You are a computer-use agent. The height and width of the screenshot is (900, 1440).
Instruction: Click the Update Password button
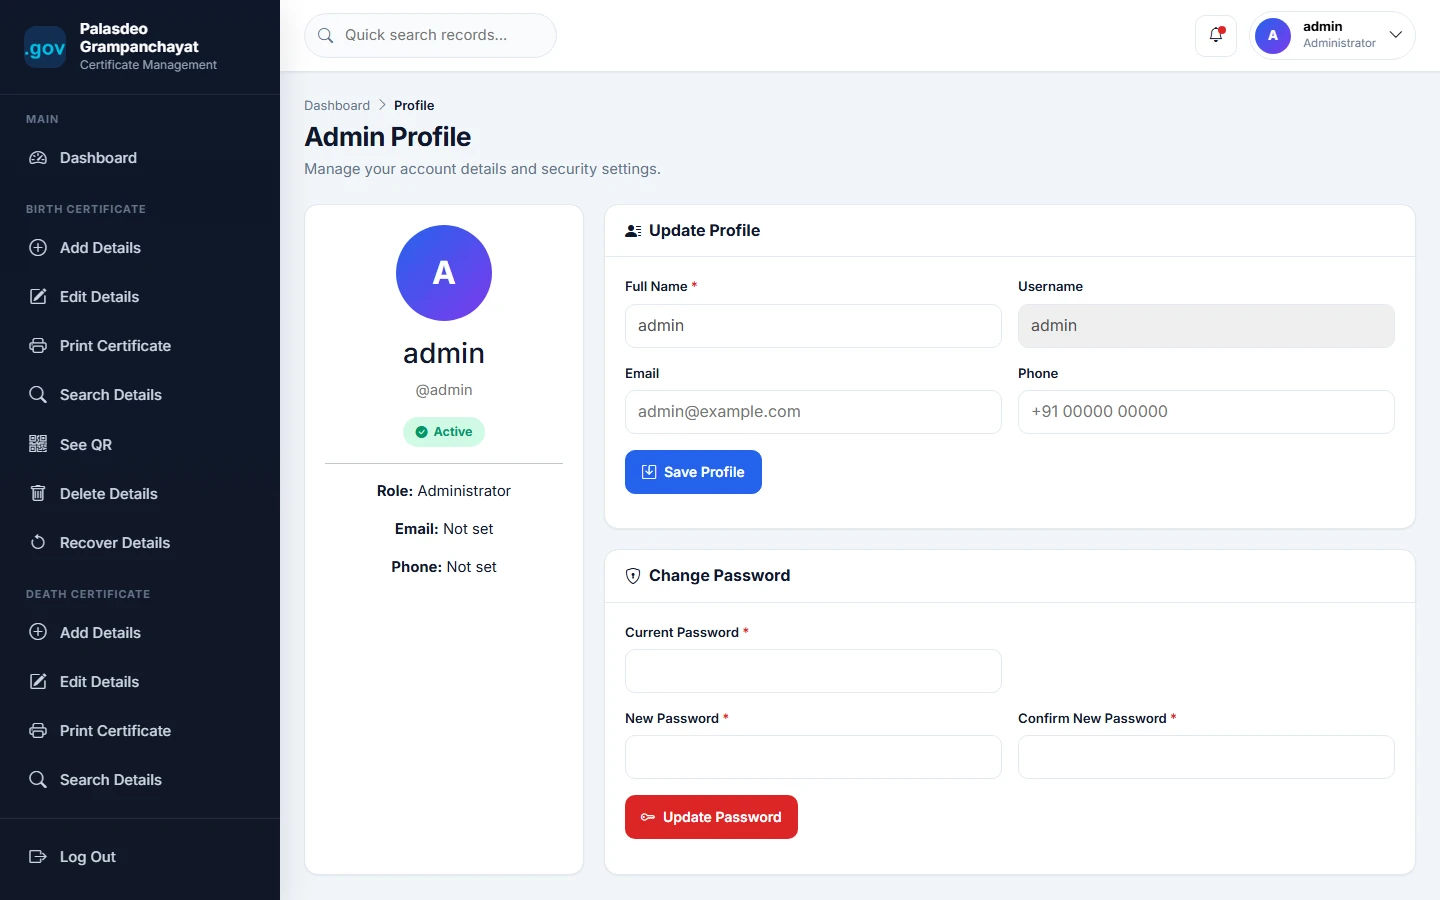pyautogui.click(x=711, y=817)
